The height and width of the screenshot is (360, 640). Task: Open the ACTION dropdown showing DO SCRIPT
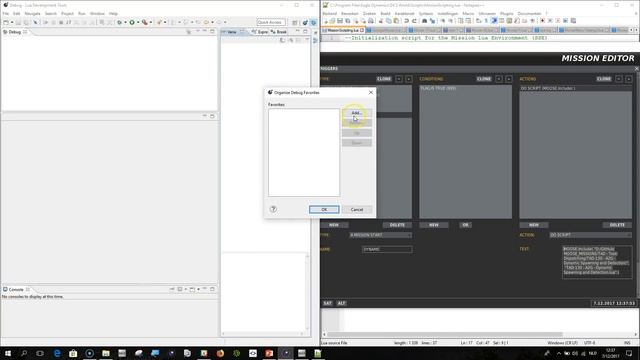[x=590, y=235]
